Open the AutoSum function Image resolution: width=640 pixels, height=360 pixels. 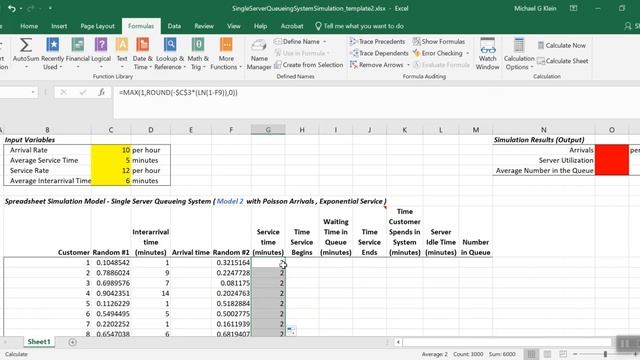pos(26,53)
